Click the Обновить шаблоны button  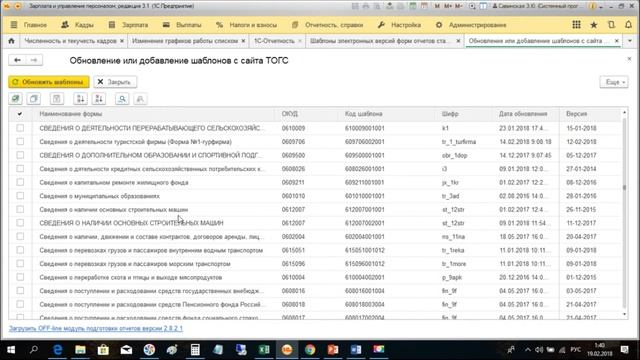49,82
